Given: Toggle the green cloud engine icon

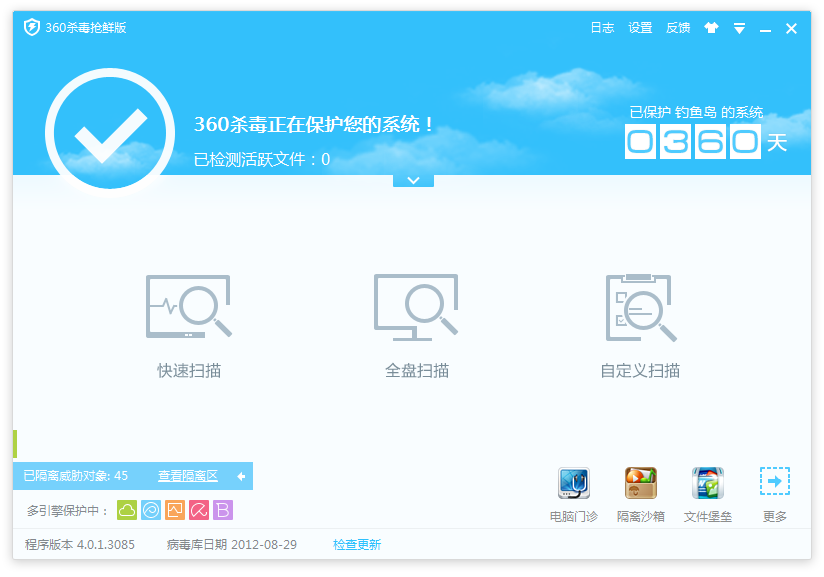Looking at the screenshot, I should [x=127, y=510].
